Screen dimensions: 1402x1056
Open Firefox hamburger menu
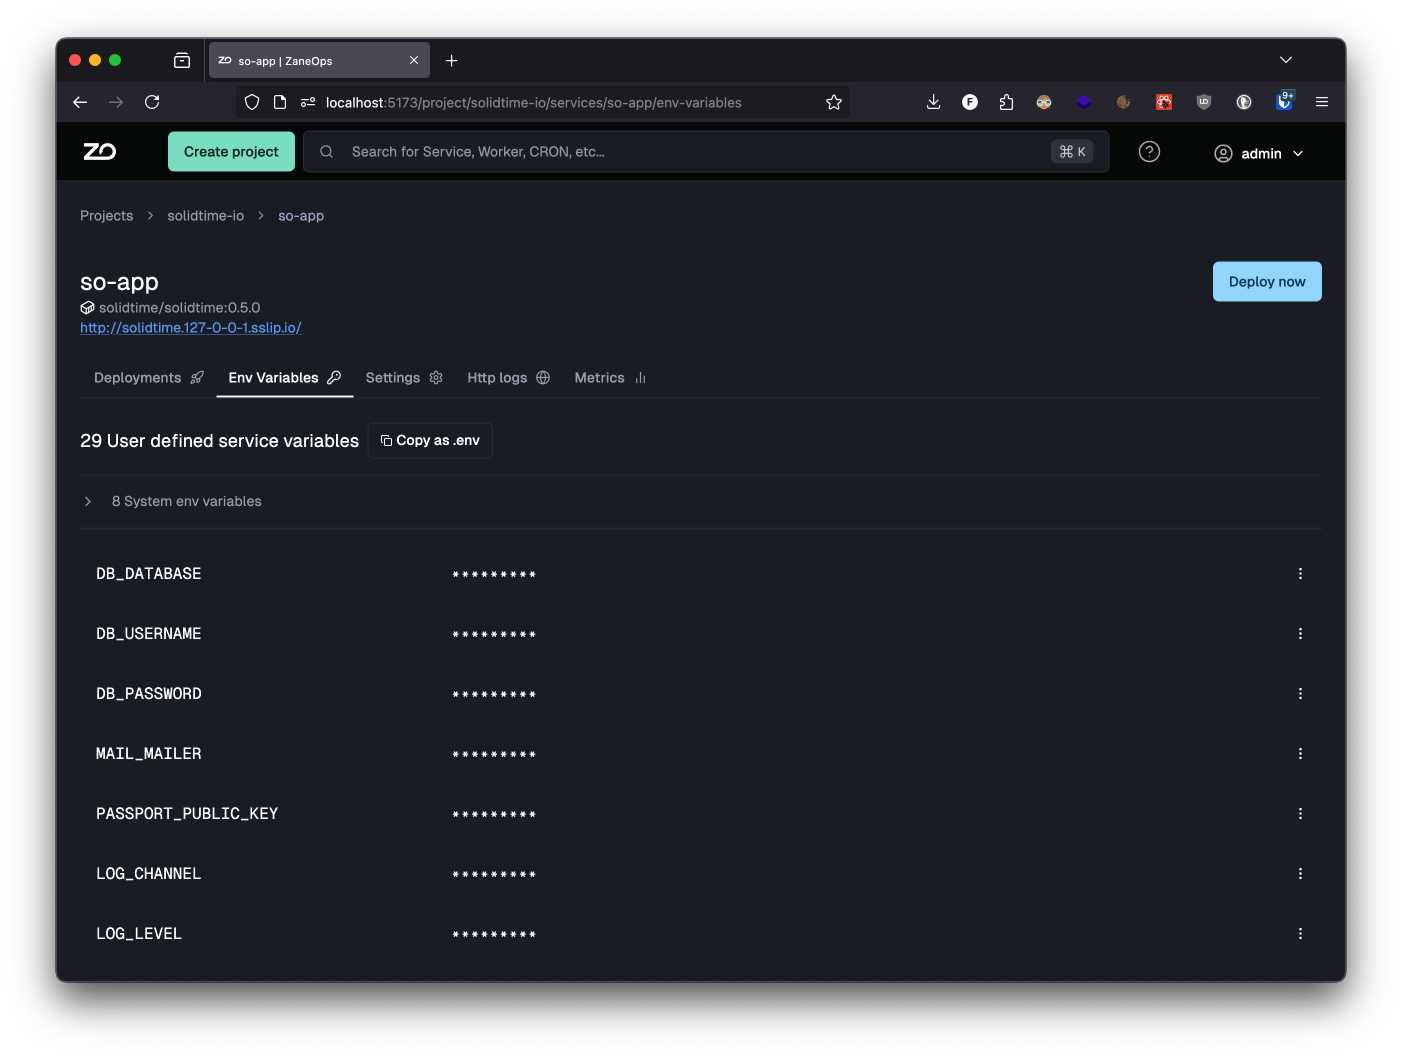[1322, 102]
